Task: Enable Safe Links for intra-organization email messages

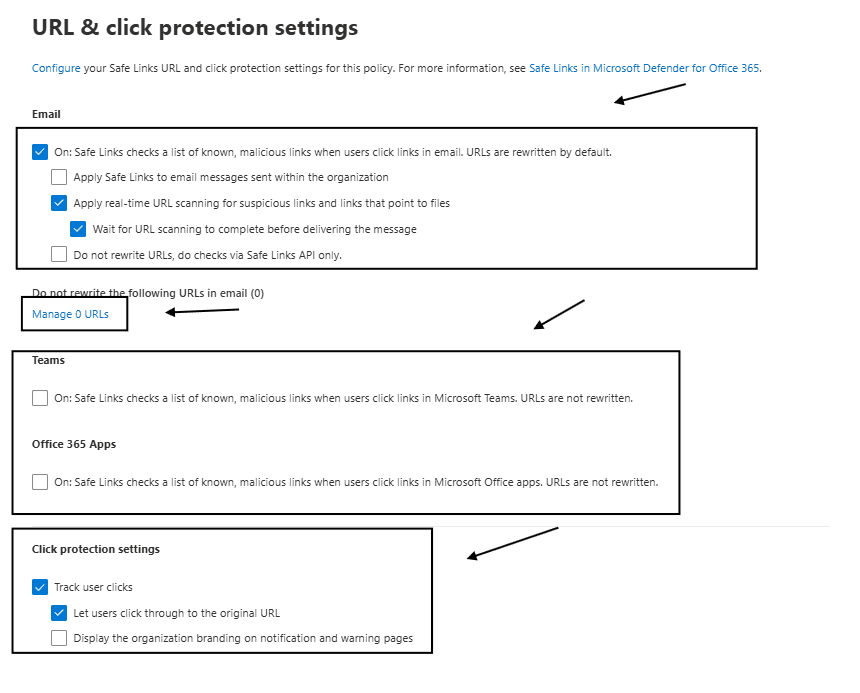Action: [x=57, y=177]
